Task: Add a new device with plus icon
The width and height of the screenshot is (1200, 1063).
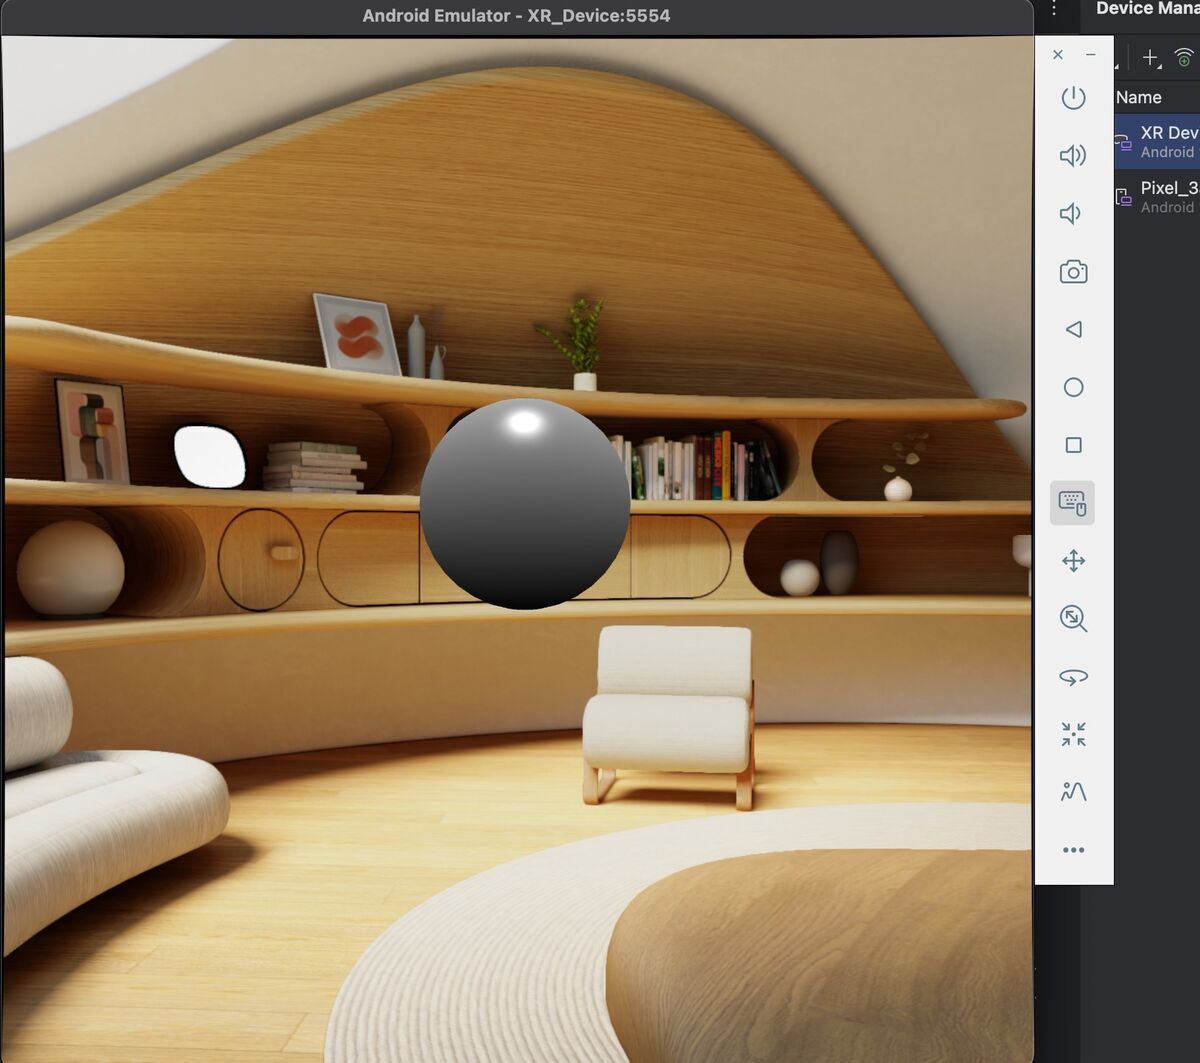Action: 1151,58
